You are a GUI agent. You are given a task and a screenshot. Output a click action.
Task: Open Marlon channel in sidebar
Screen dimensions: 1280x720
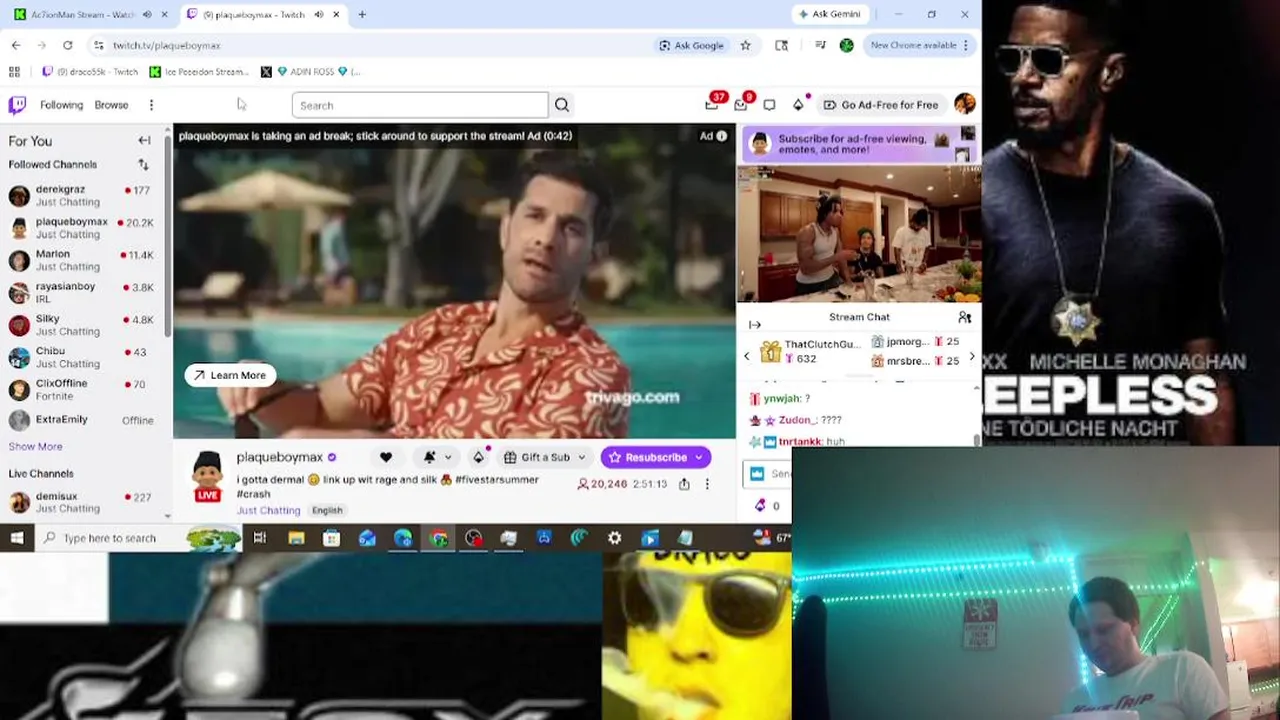81,260
